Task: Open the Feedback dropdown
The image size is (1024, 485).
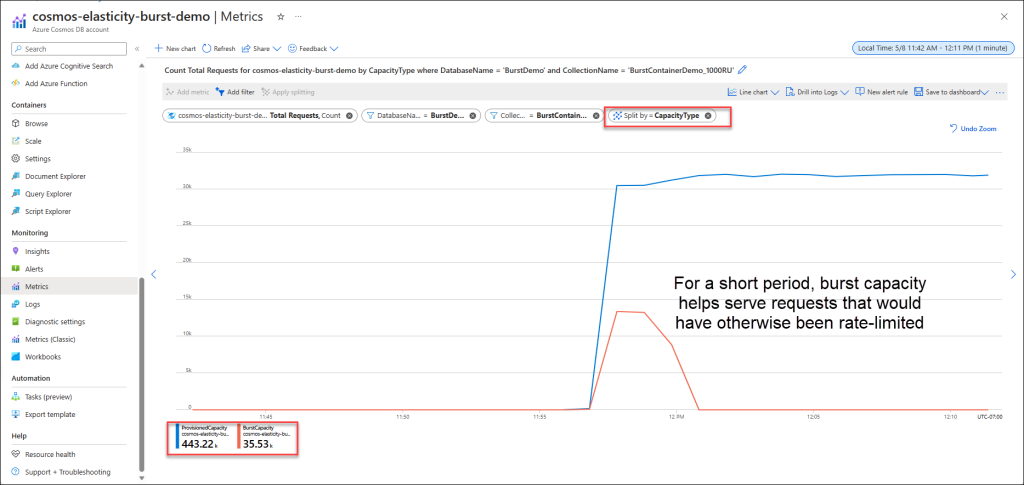Action: (x=313, y=49)
